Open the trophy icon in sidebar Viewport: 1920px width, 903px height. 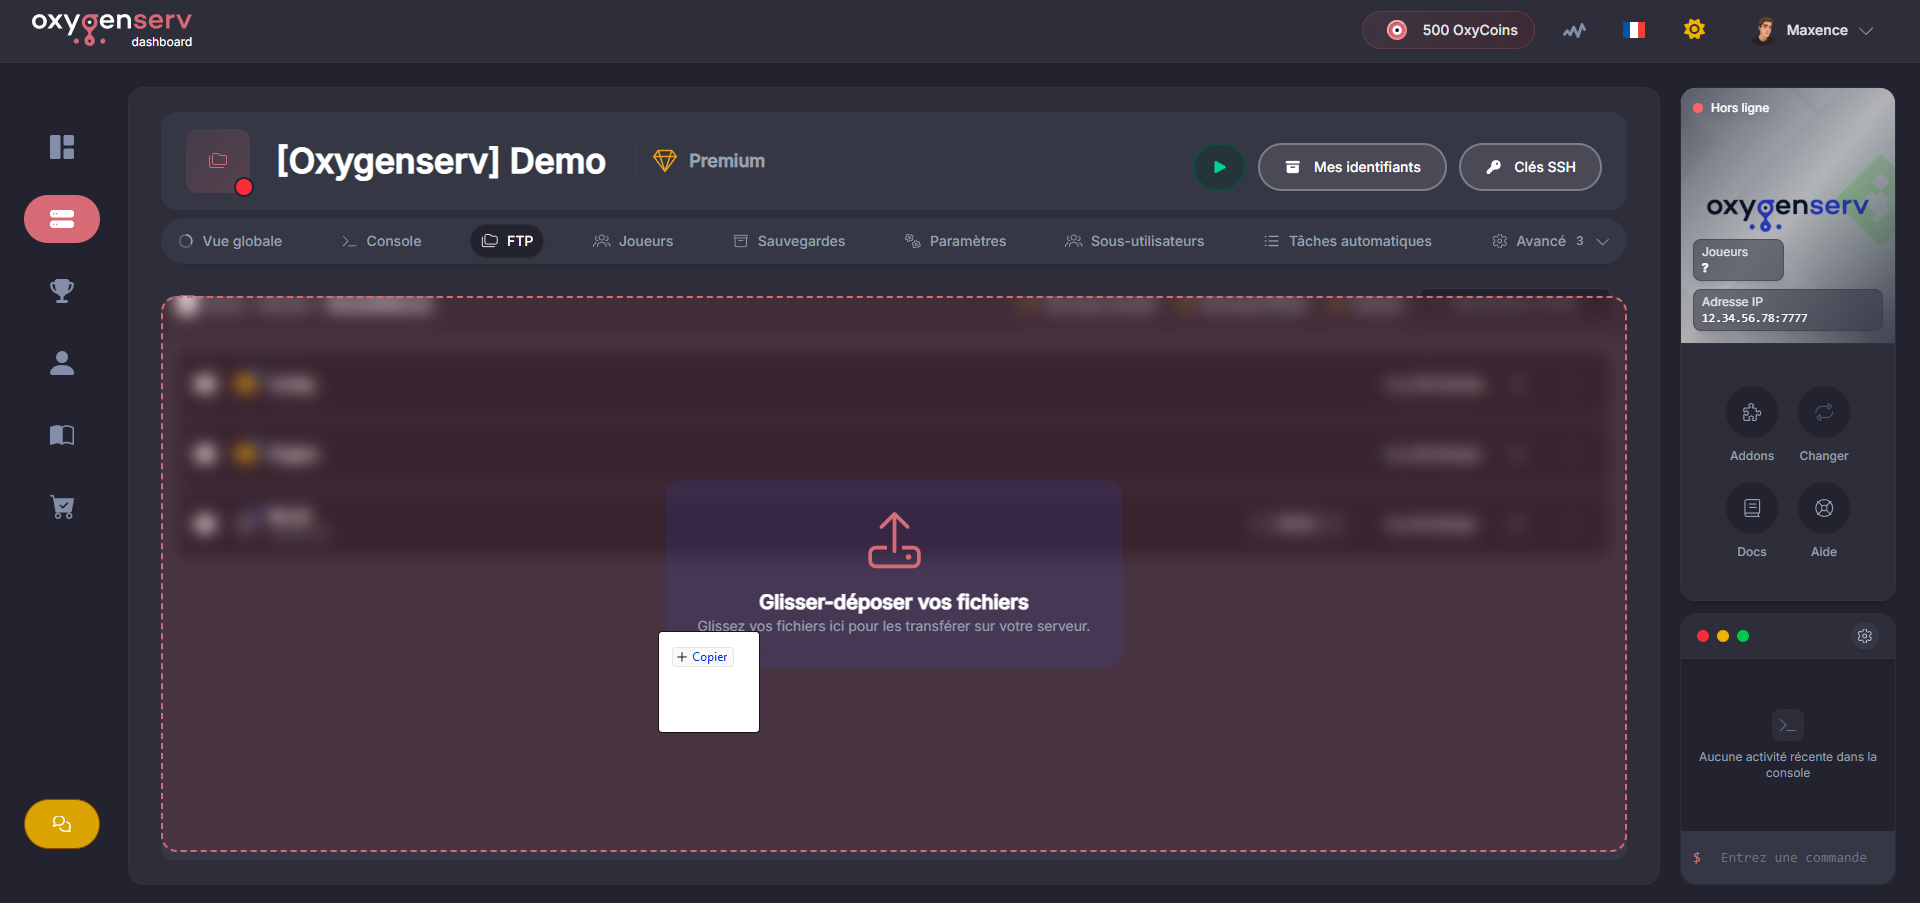coord(62,291)
